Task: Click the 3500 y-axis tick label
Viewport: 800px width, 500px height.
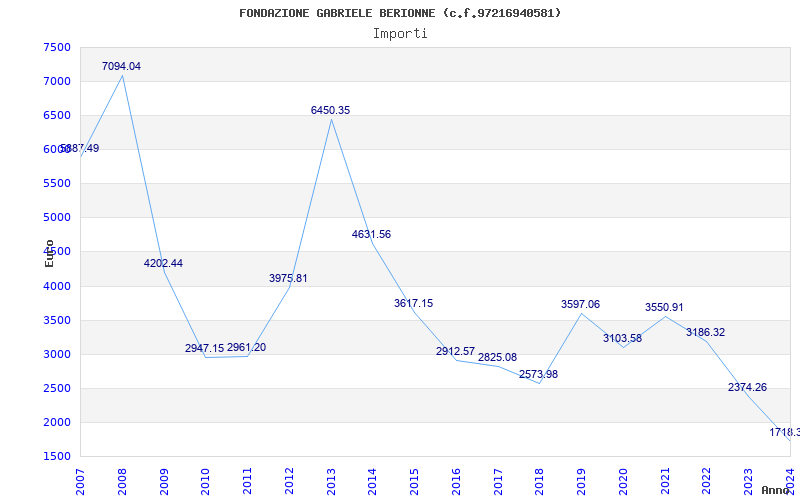Action: [x=57, y=320]
